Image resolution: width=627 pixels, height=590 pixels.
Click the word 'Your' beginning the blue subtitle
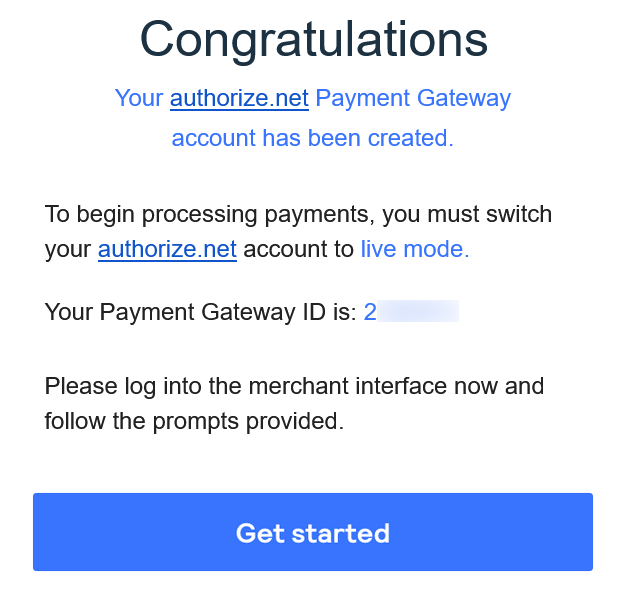[x=139, y=98]
